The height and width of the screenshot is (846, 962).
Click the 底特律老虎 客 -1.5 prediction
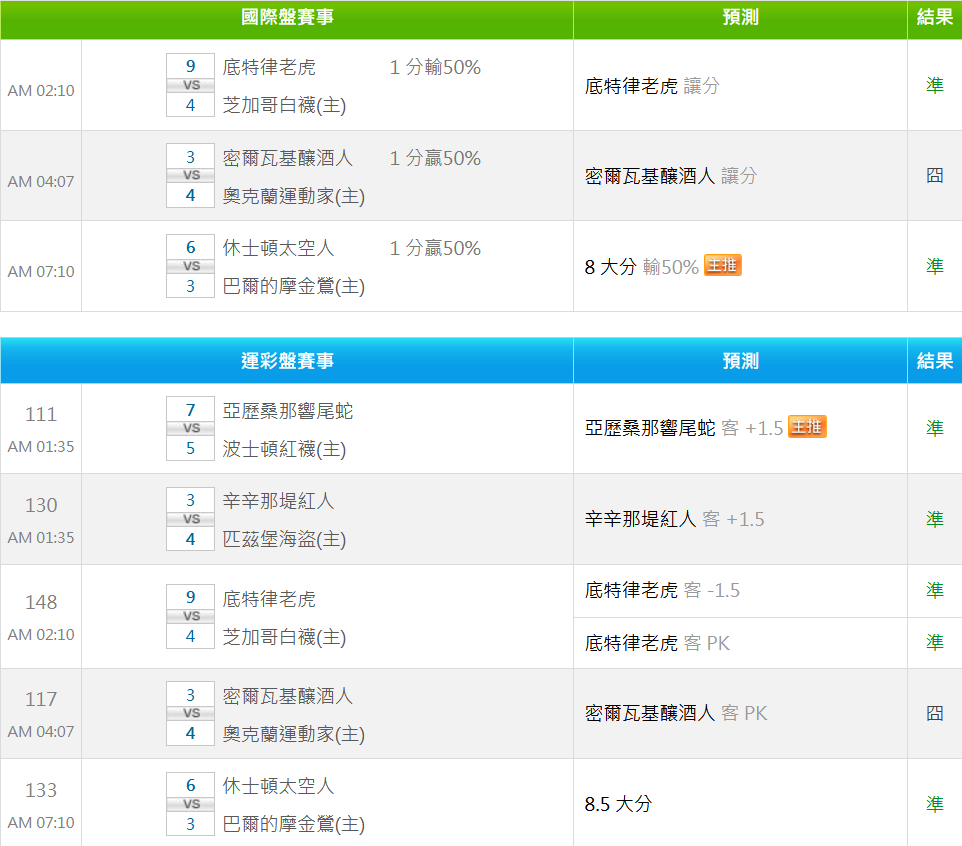(x=662, y=590)
